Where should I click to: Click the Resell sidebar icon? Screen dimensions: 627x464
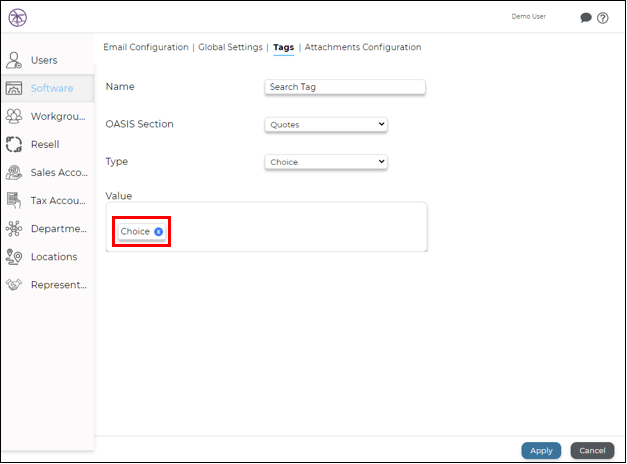[14, 144]
